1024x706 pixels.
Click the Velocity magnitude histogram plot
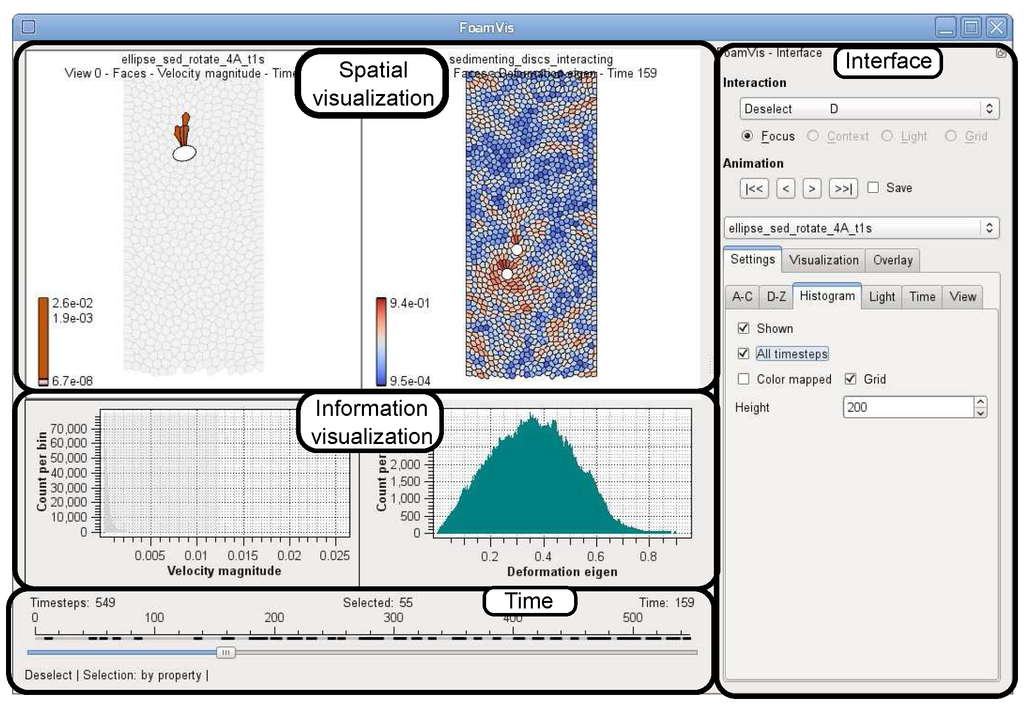click(225, 472)
